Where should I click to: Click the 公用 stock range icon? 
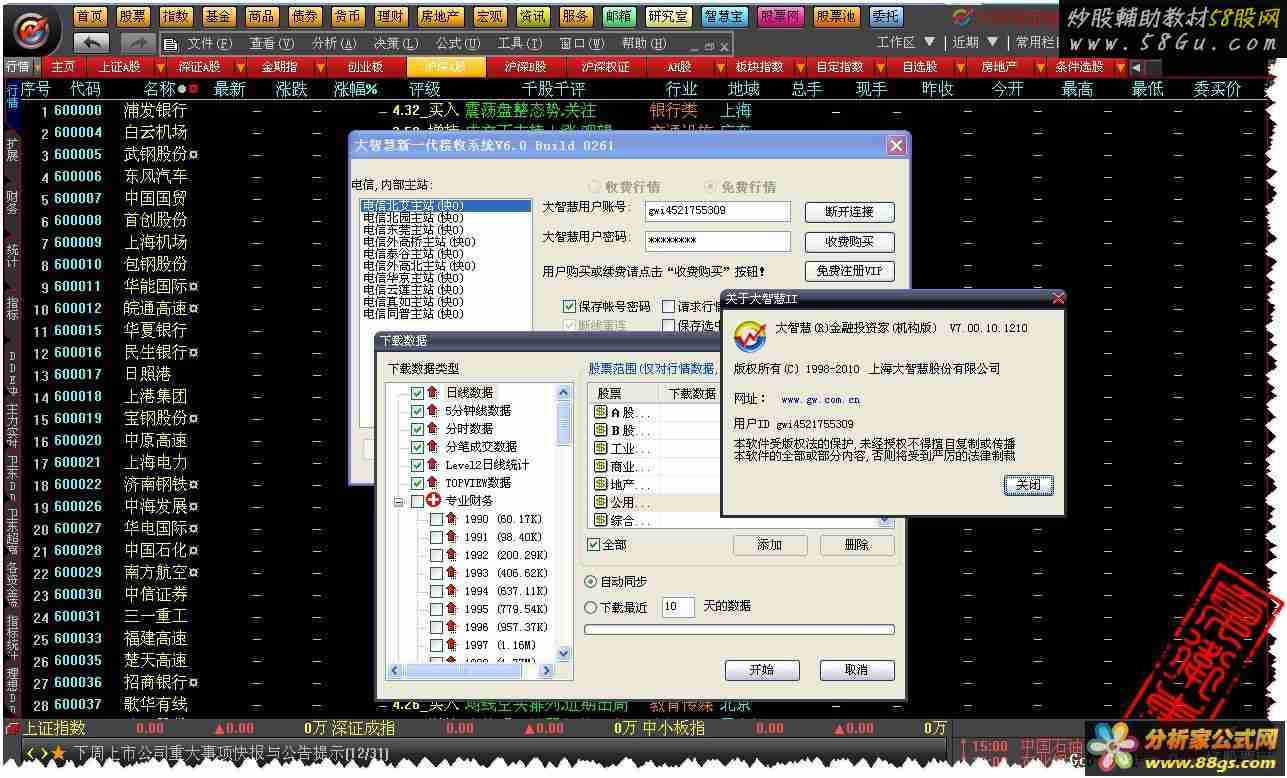coord(601,502)
